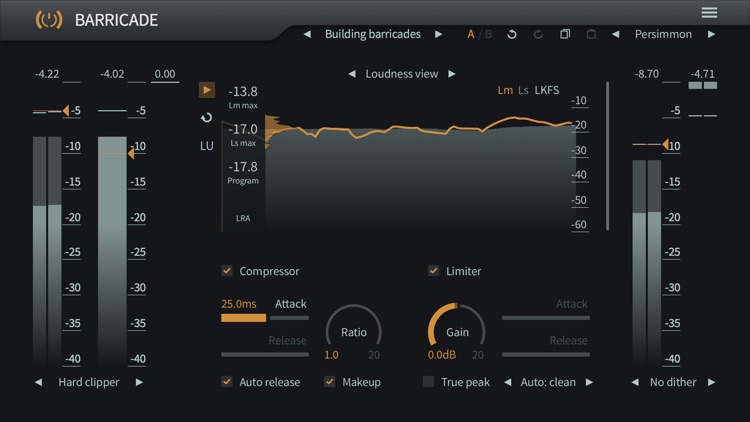Viewport: 750px width, 422px height.
Task: Disable the Limiter checkbox
Action: click(x=433, y=271)
